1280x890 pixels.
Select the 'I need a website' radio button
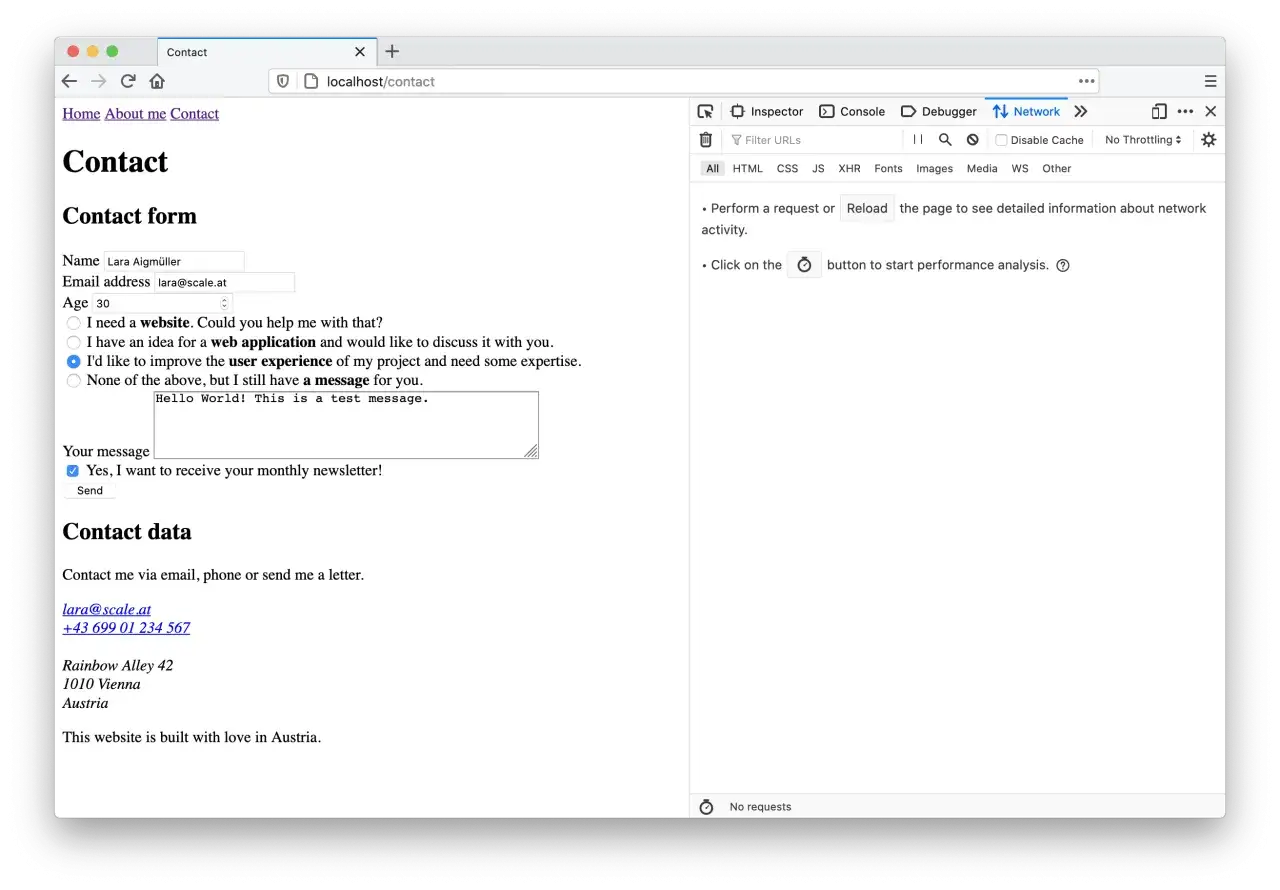tap(74, 323)
